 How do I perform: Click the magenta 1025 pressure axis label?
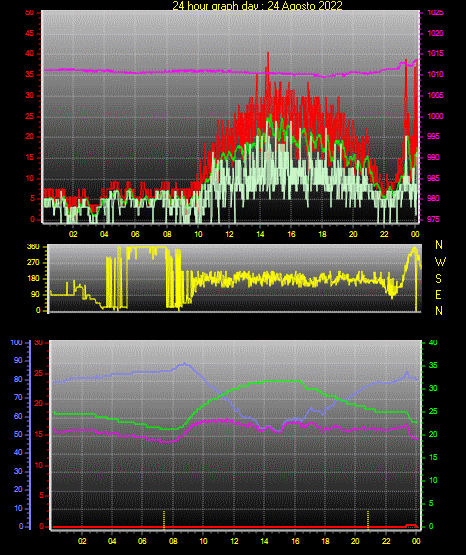(435, 12)
